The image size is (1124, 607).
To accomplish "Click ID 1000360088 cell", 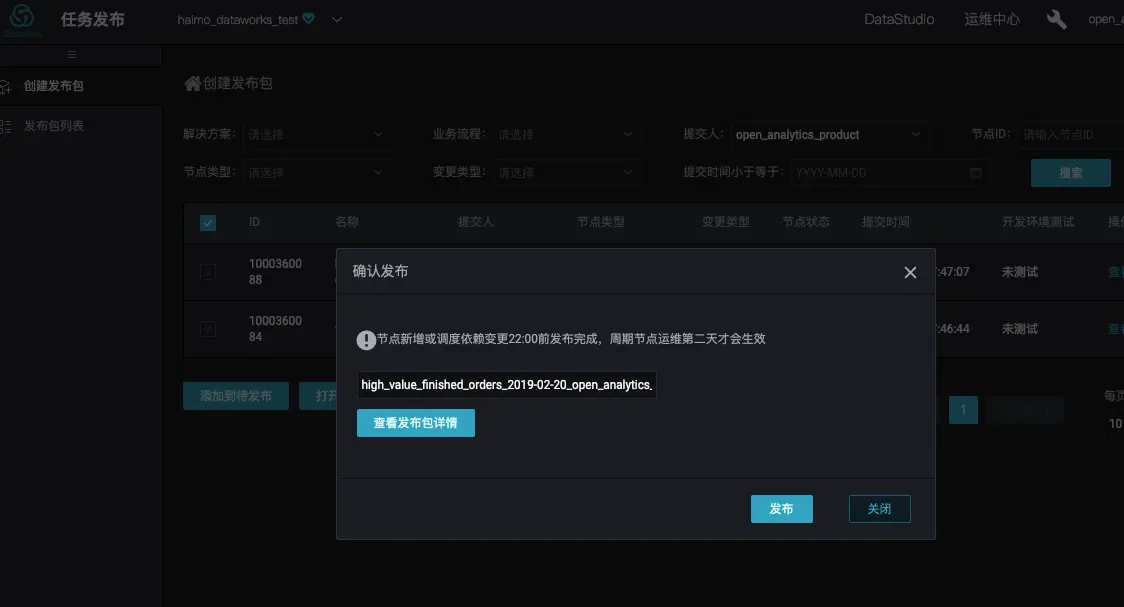I will pos(275,272).
